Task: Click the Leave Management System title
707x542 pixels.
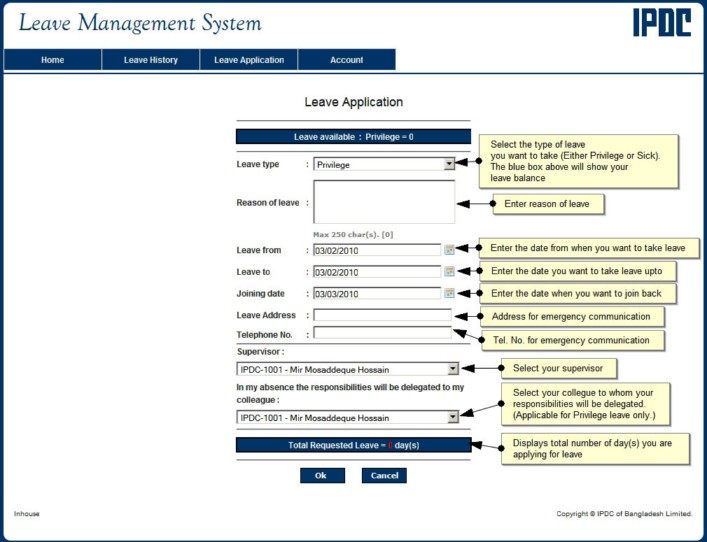Action: [x=140, y=23]
